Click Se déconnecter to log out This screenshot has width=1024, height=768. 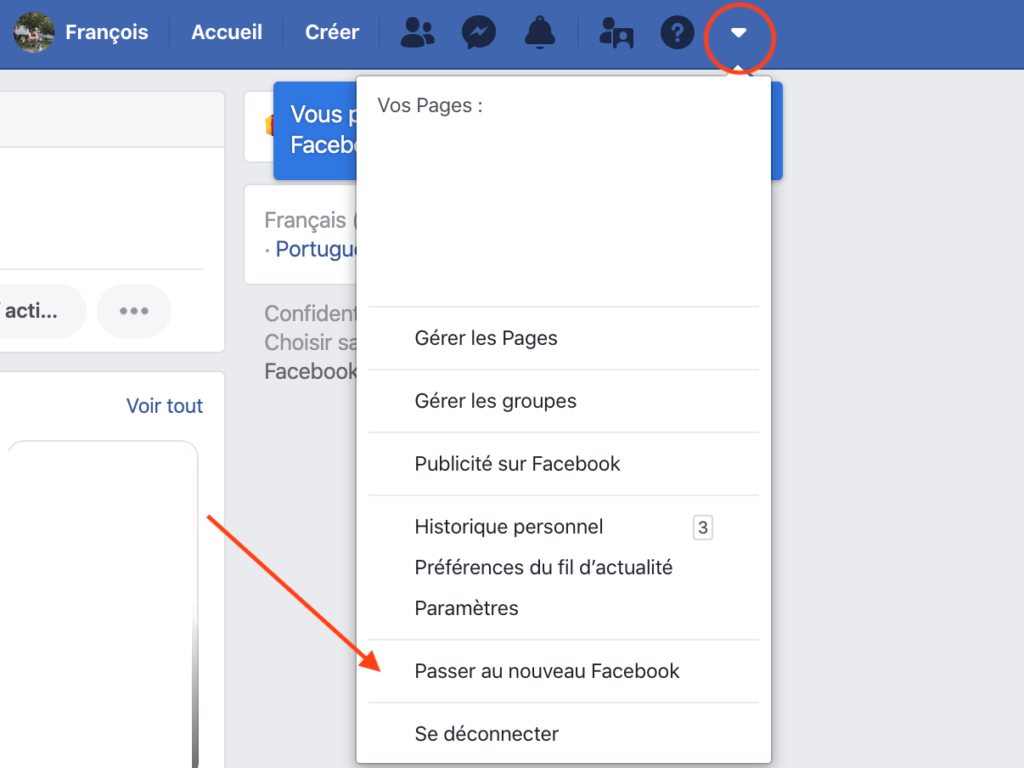(487, 733)
